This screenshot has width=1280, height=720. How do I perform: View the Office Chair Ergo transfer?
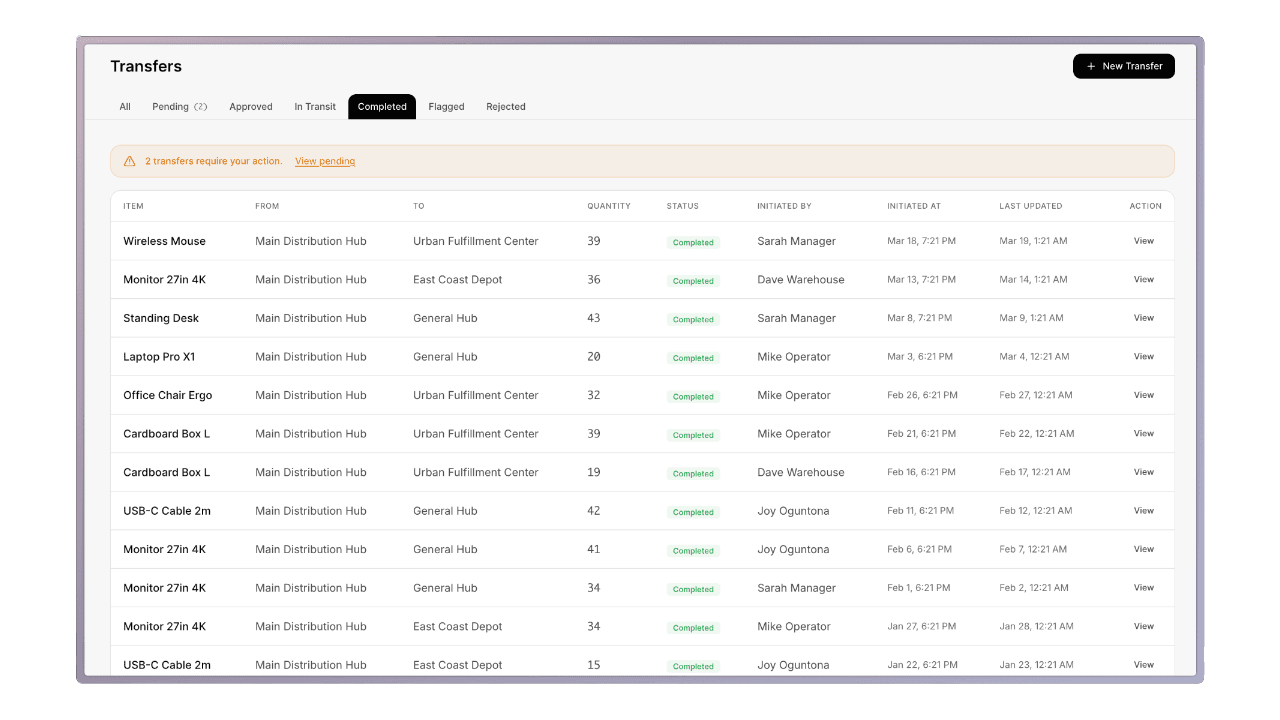(1143, 395)
